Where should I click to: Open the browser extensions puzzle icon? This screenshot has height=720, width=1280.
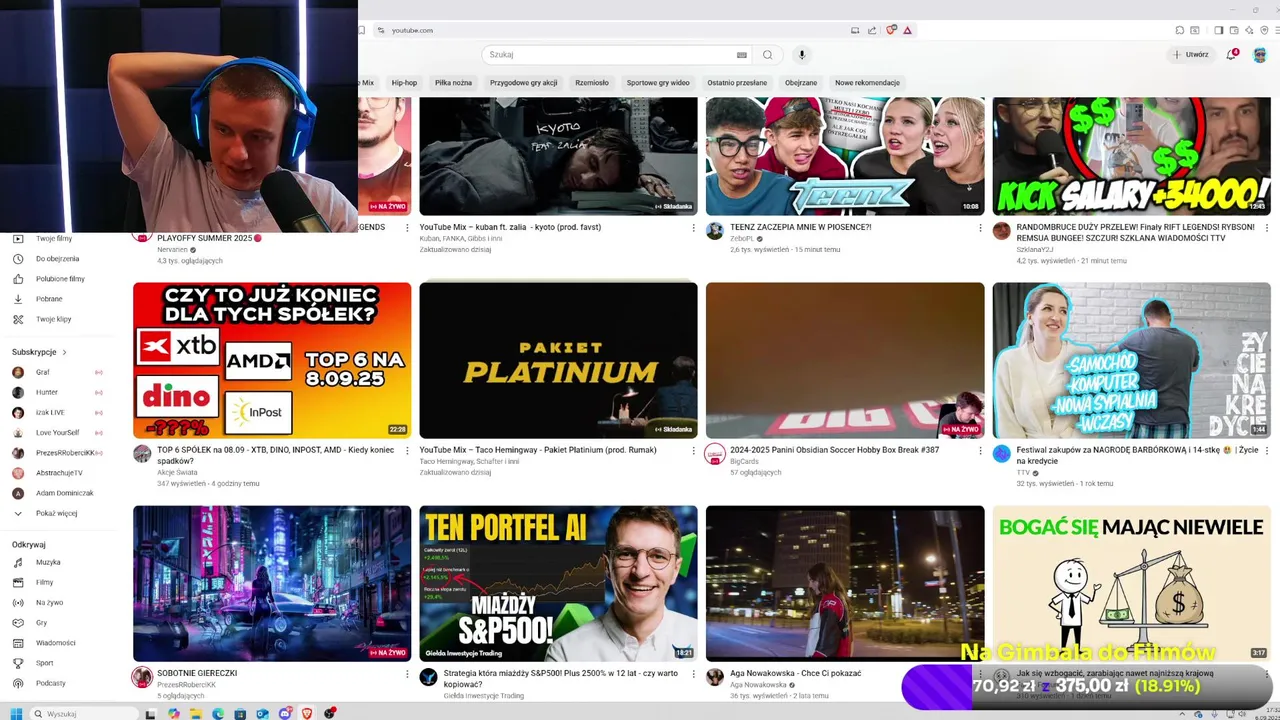(x=1180, y=30)
